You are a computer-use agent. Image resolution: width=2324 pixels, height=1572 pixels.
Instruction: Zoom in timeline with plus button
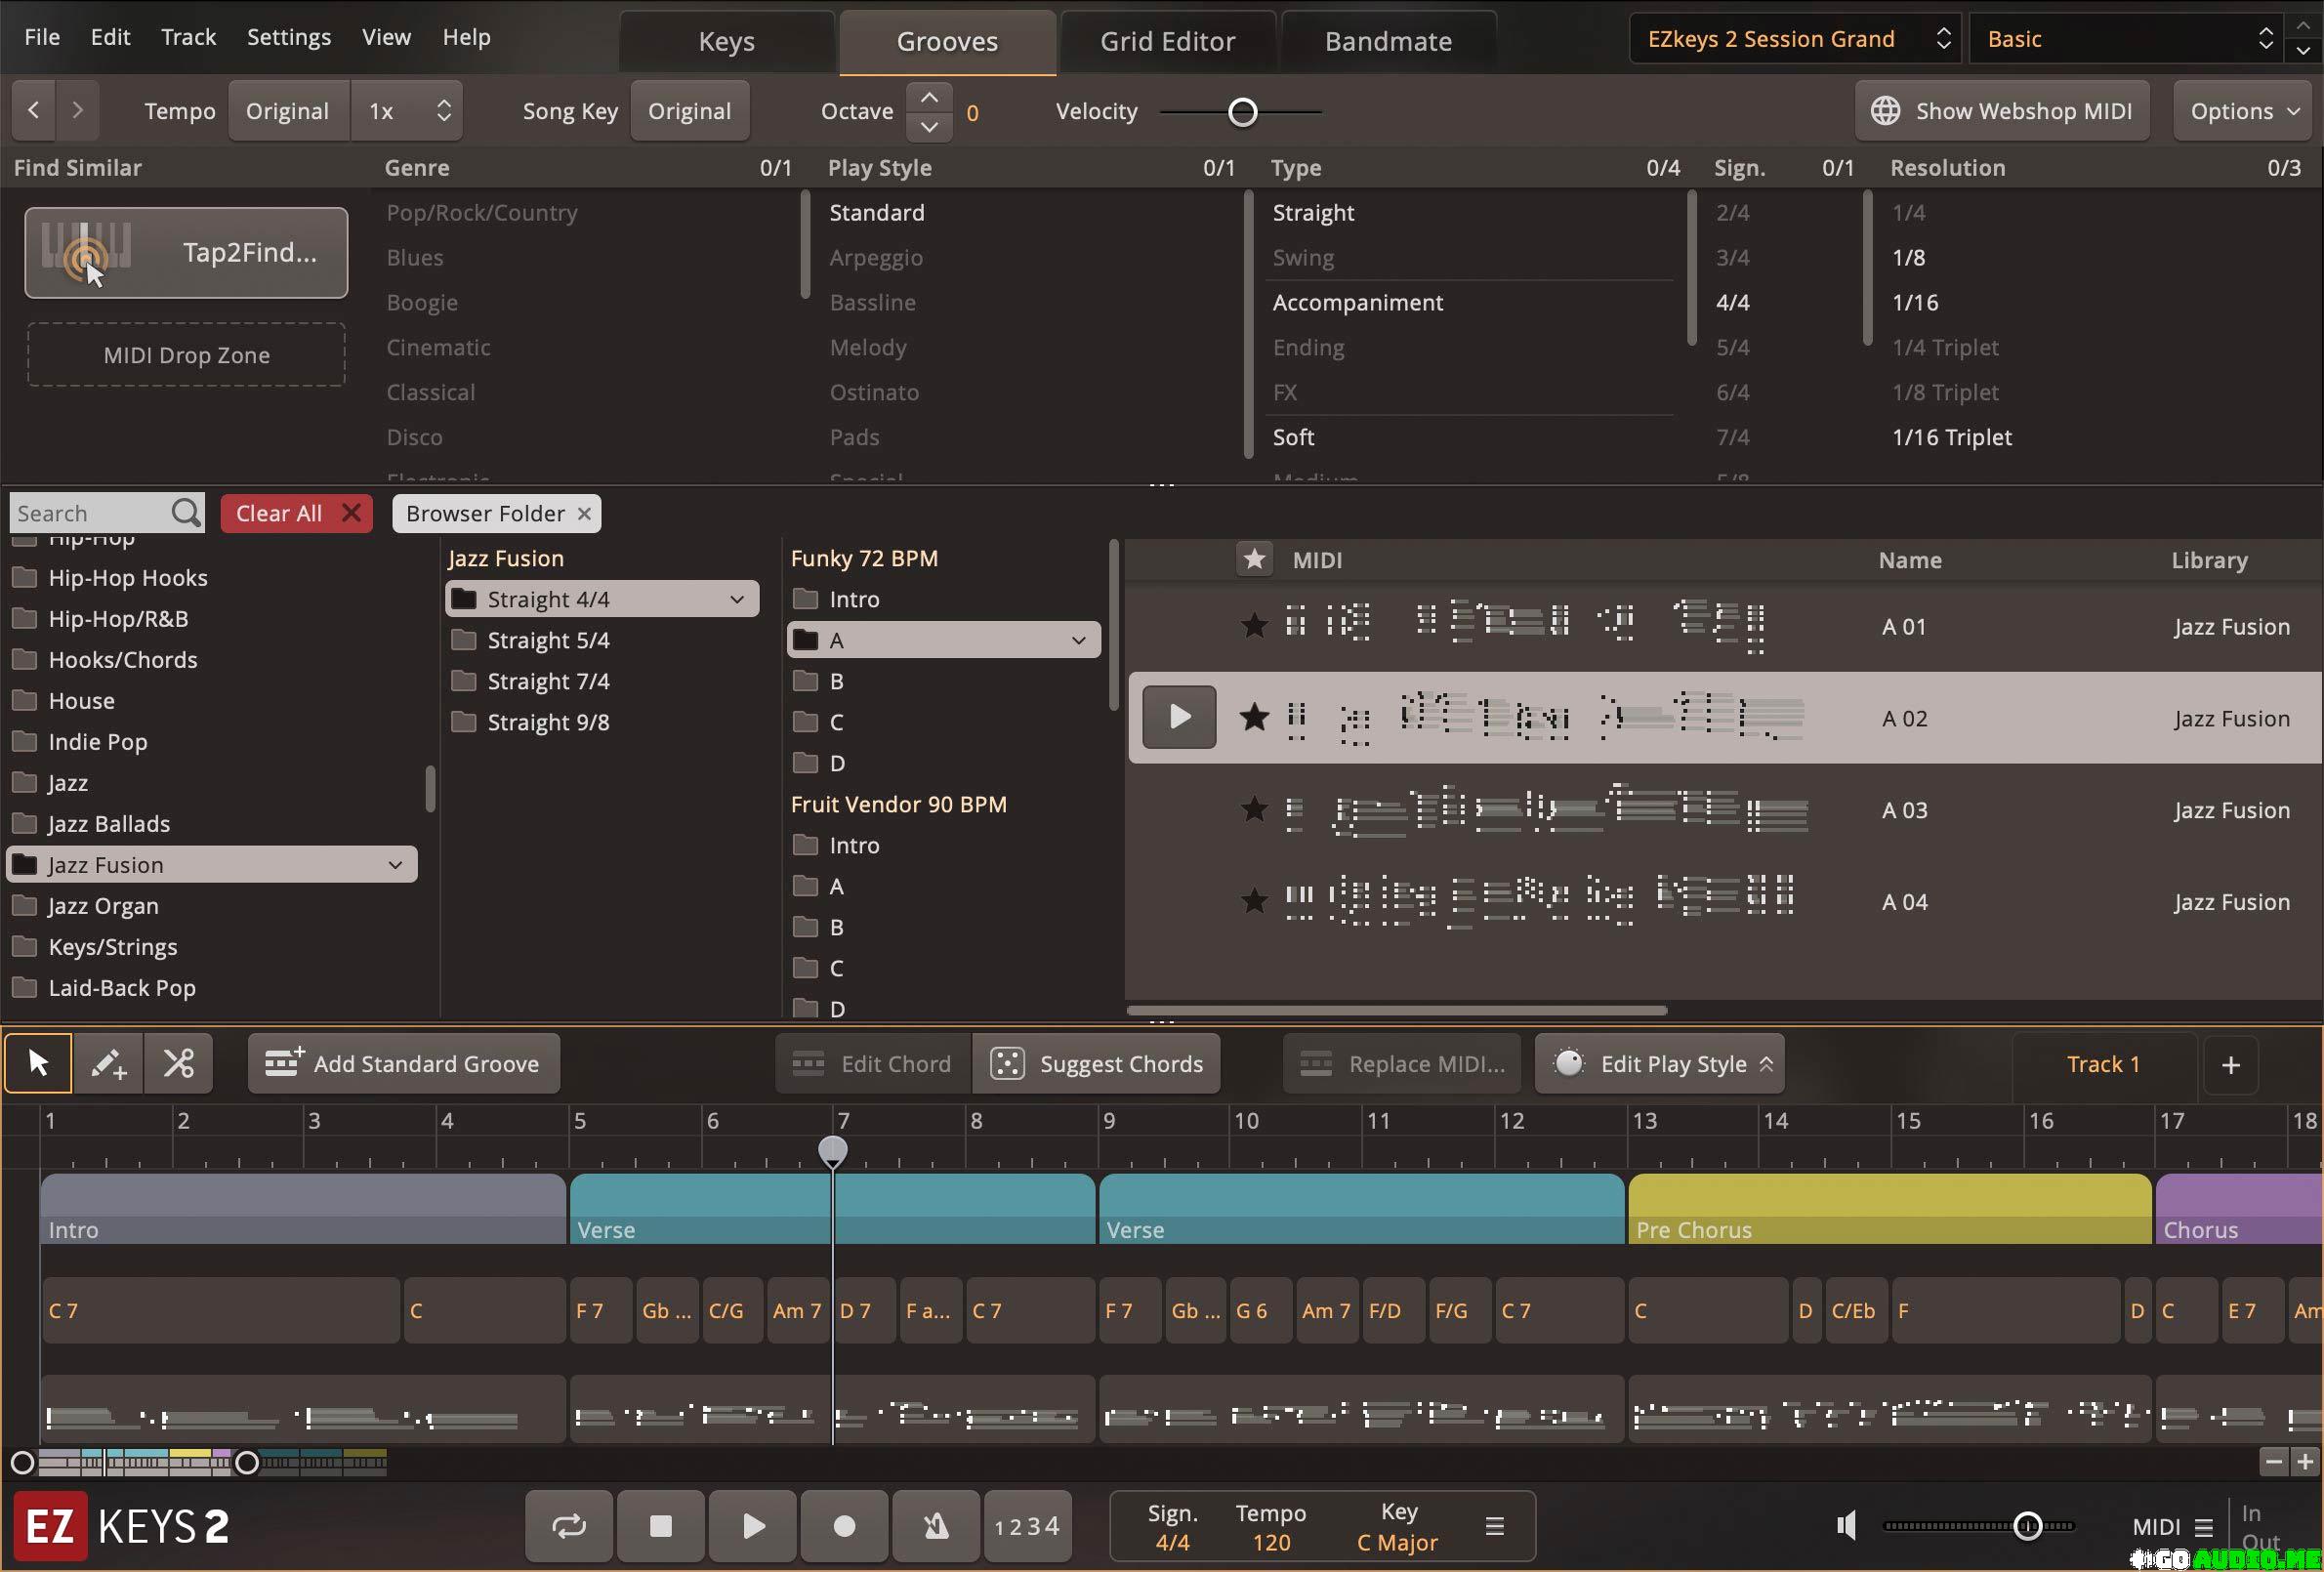pyautogui.click(x=2305, y=1462)
